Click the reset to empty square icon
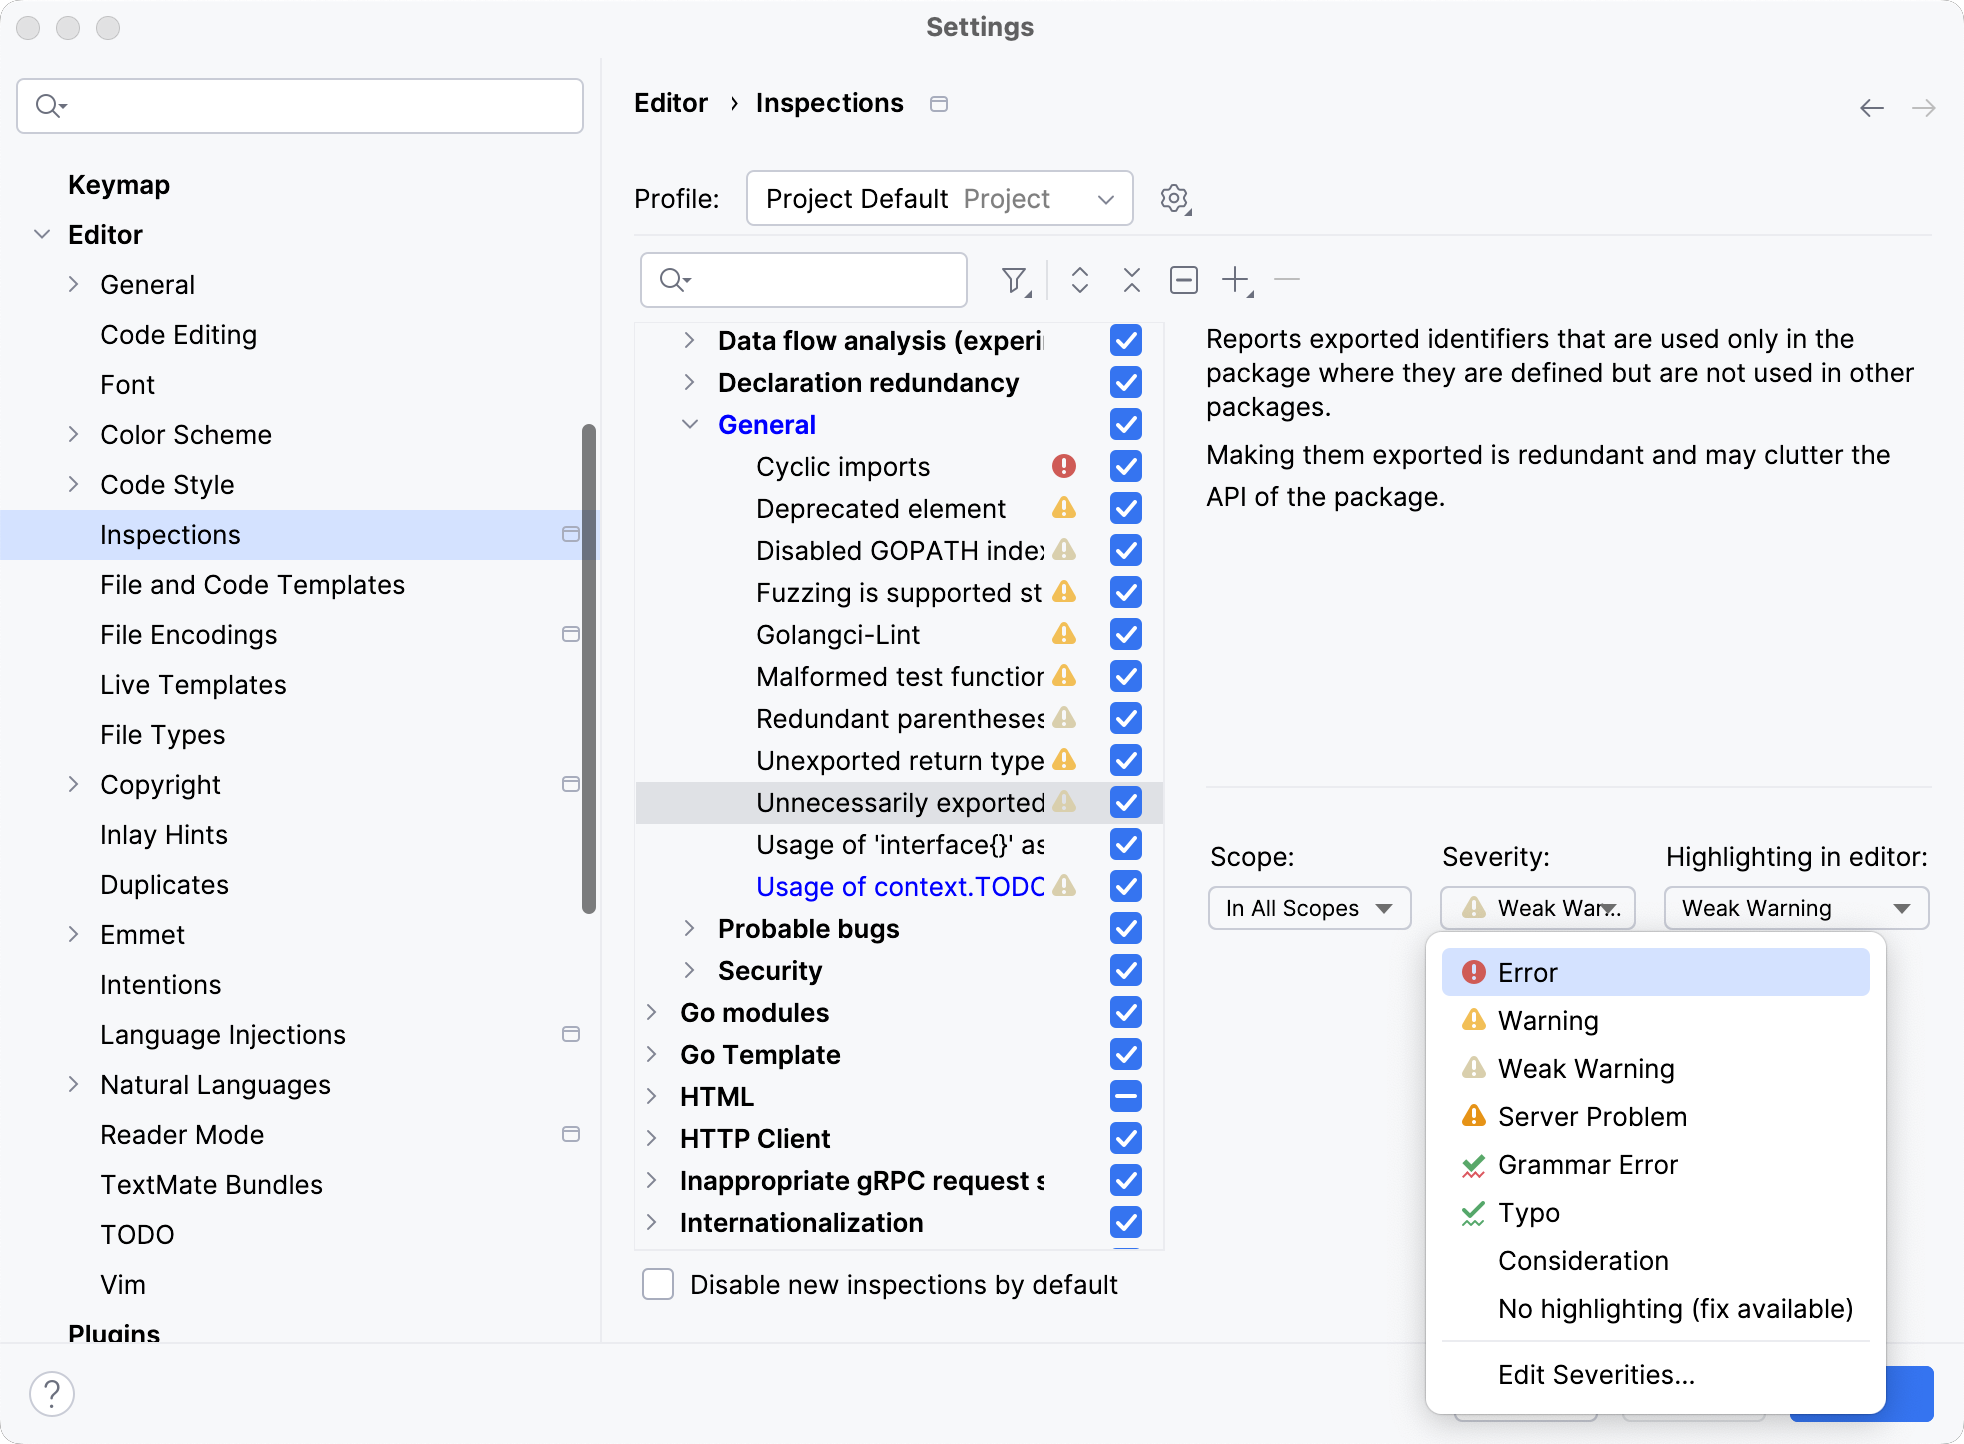 [1183, 281]
